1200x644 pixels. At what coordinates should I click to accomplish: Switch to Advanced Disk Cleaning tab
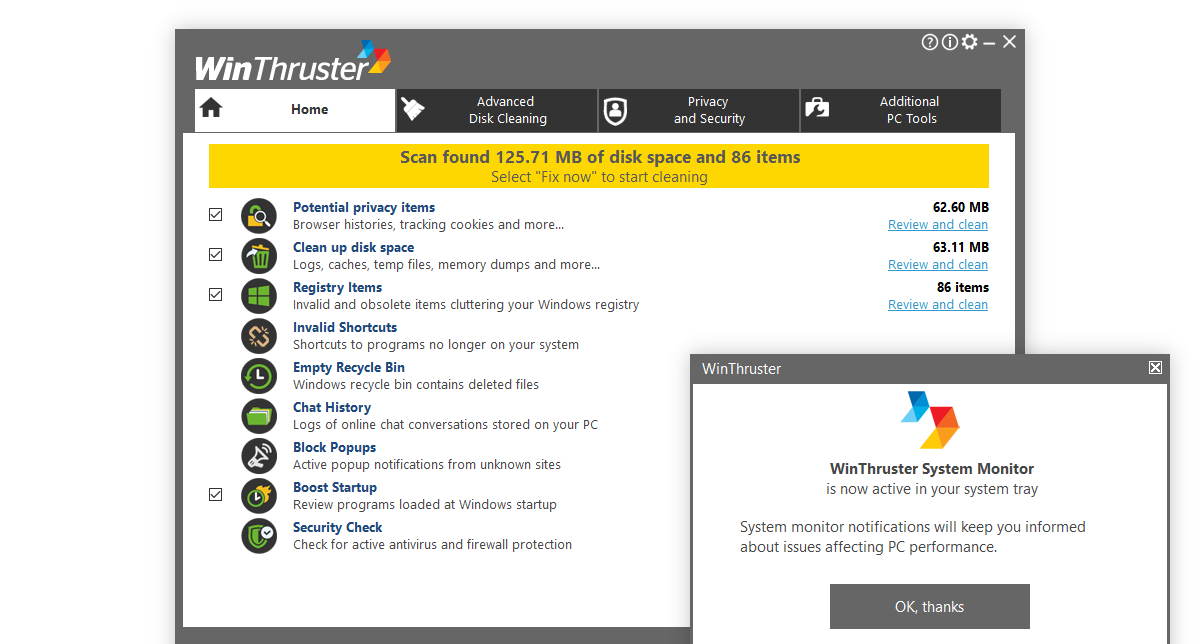pyautogui.click(x=497, y=110)
